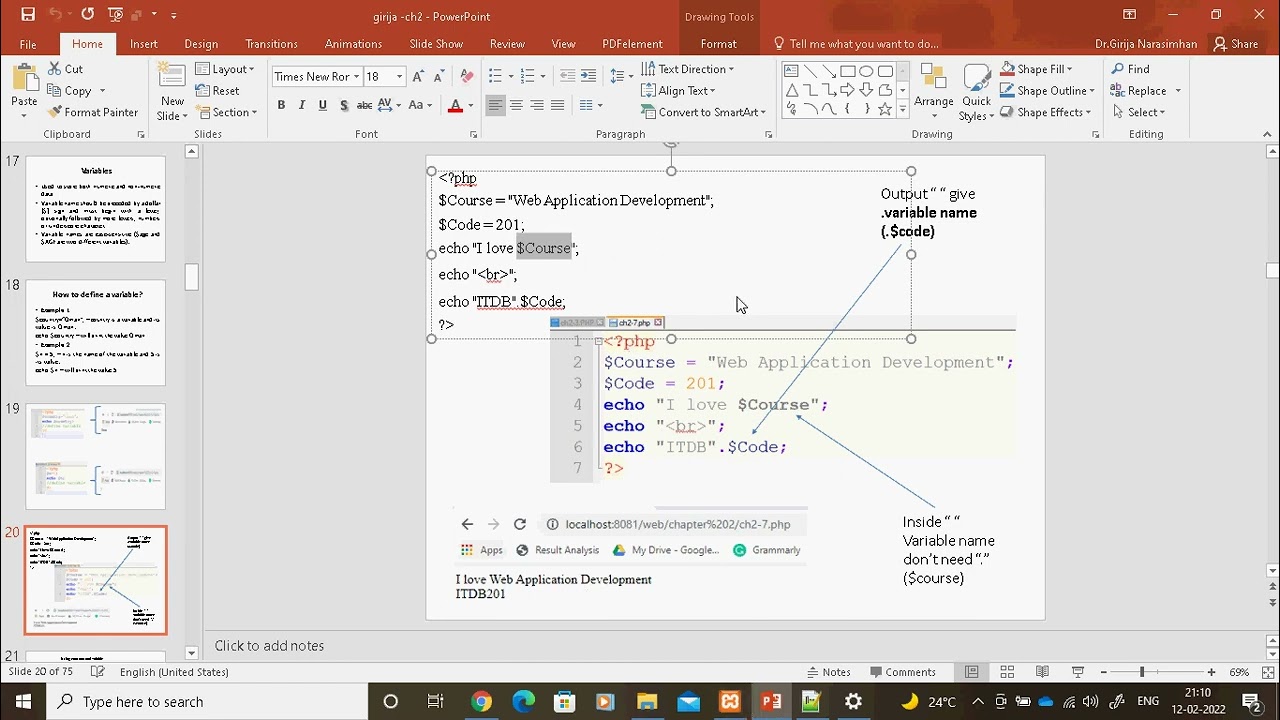Screen dimensions: 1280x720
Task: Open Comments from status bar
Action: [x=903, y=672]
